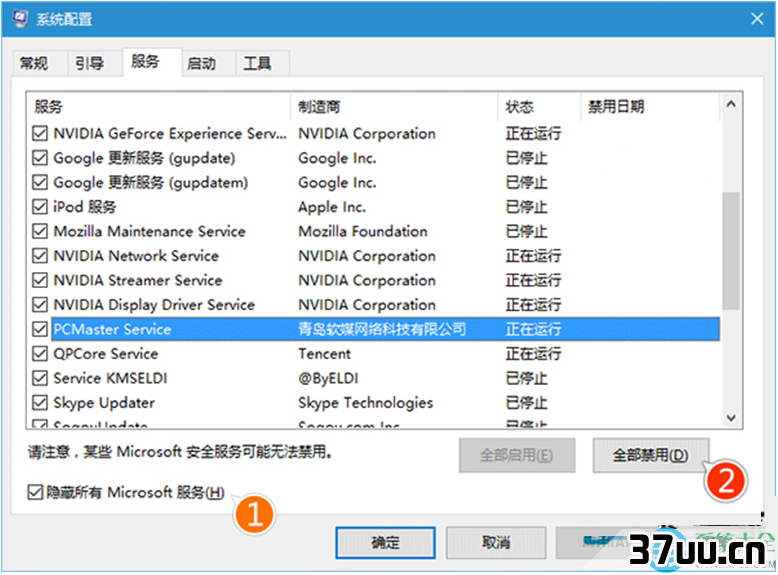Click 正在运行 status in QPCore Service row
778x575 pixels.
tap(533, 353)
